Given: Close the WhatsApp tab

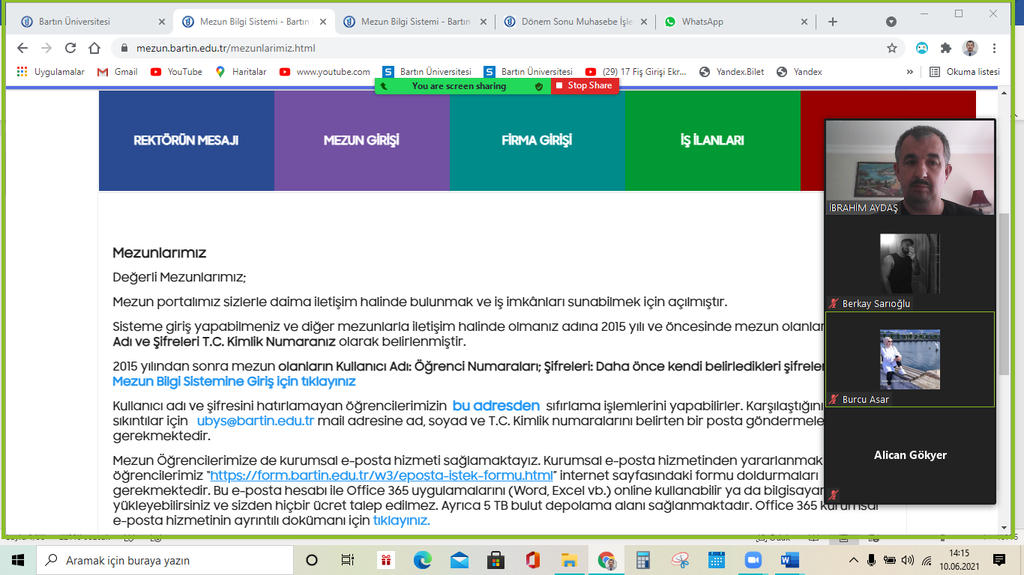Looking at the screenshot, I should pos(804,22).
